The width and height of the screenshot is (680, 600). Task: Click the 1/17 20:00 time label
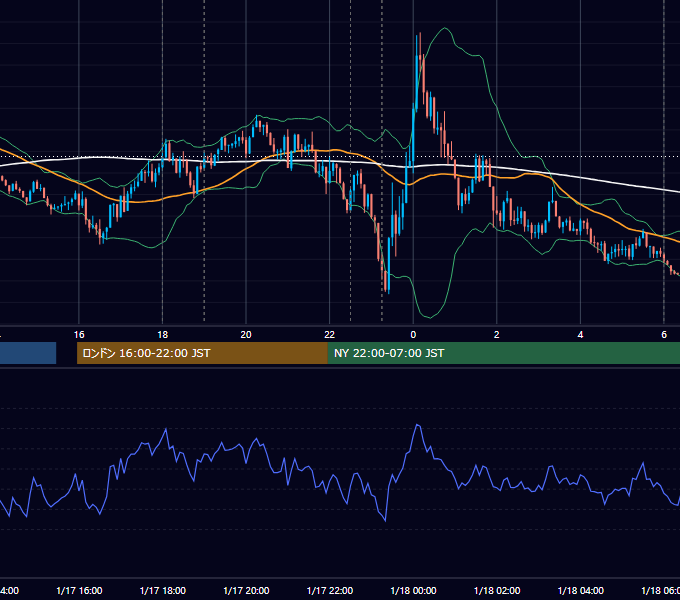pos(246,590)
